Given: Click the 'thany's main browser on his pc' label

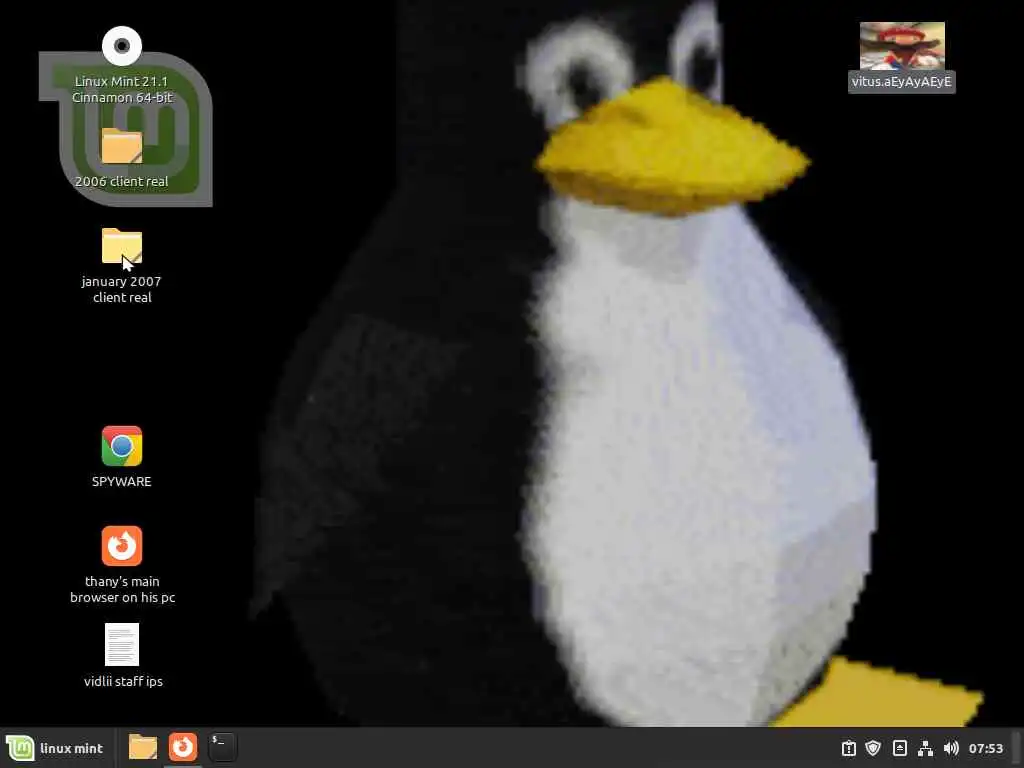Looking at the screenshot, I should coord(123,589).
